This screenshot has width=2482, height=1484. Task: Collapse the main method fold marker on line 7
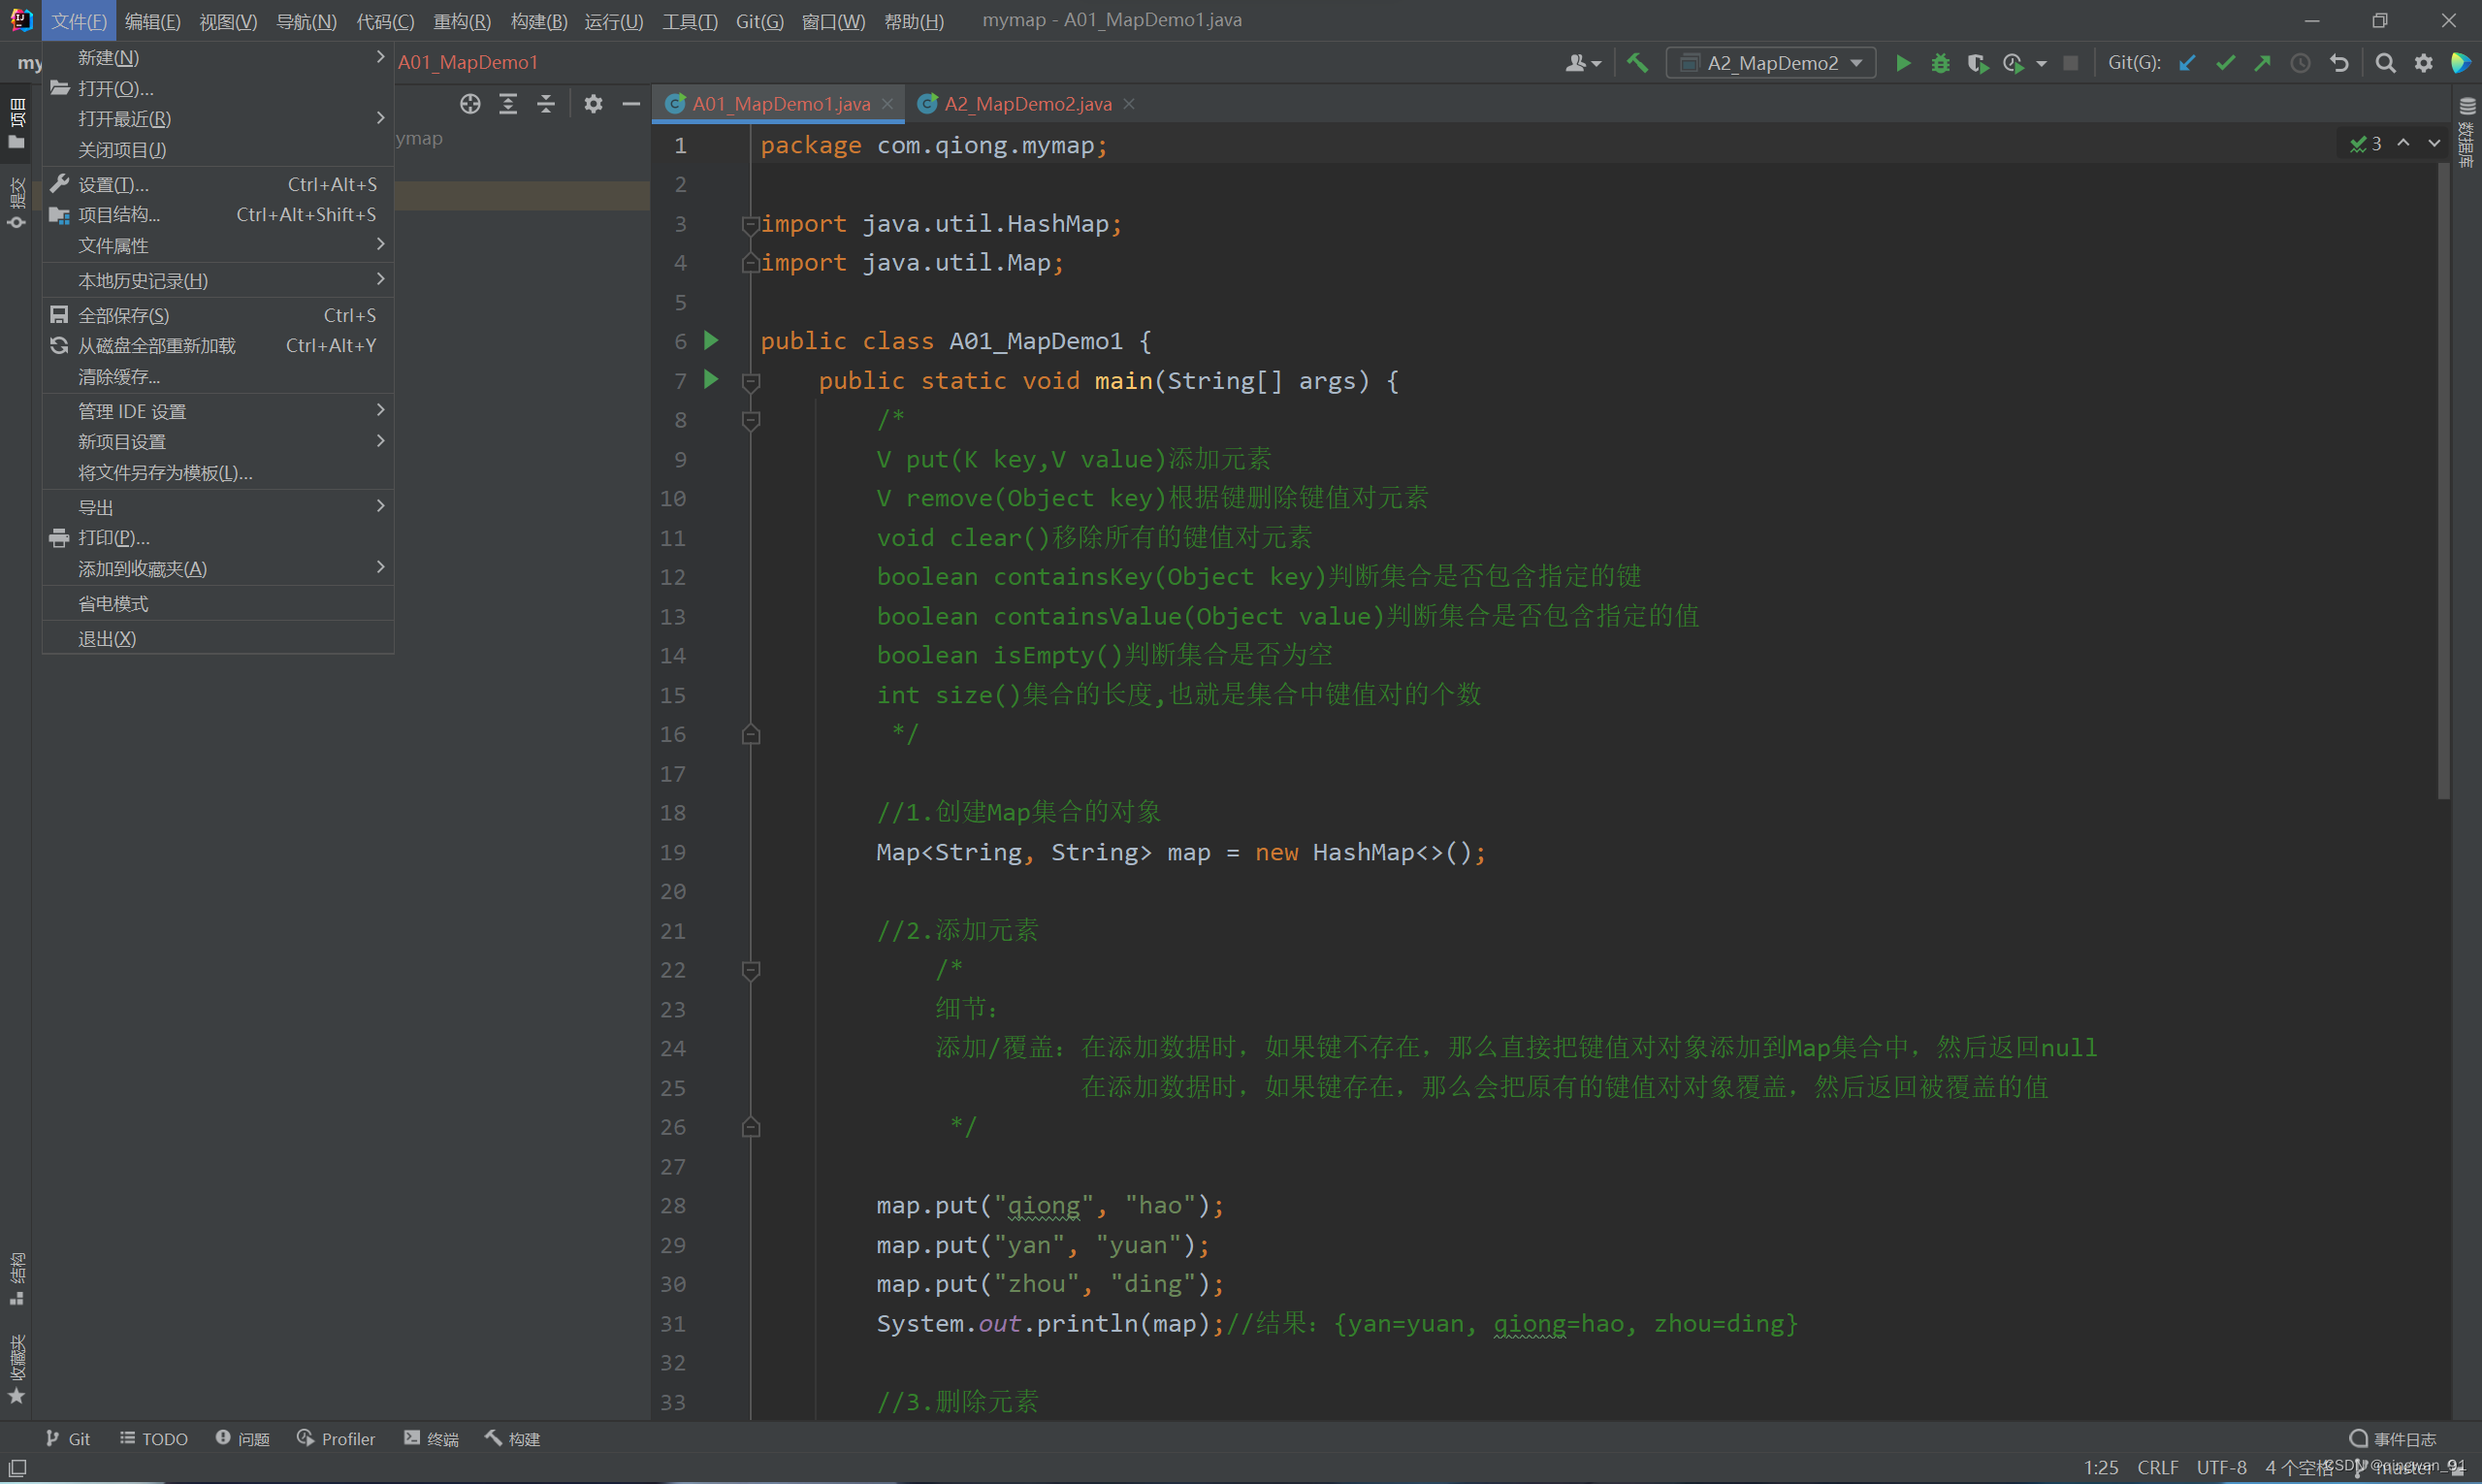(751, 382)
